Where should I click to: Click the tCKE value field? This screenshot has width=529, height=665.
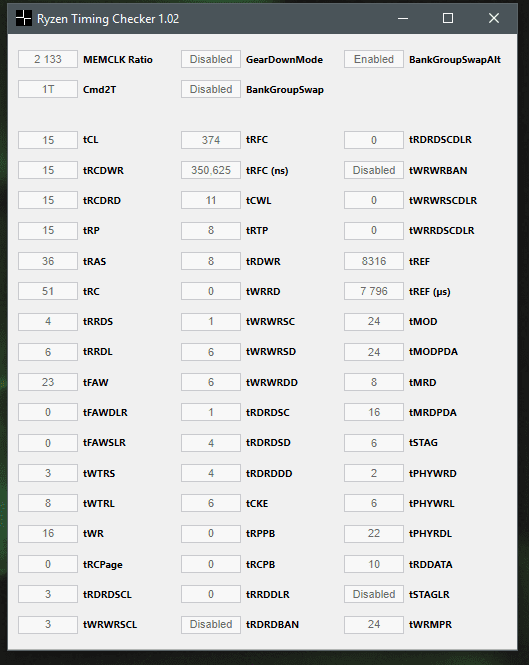click(211, 503)
